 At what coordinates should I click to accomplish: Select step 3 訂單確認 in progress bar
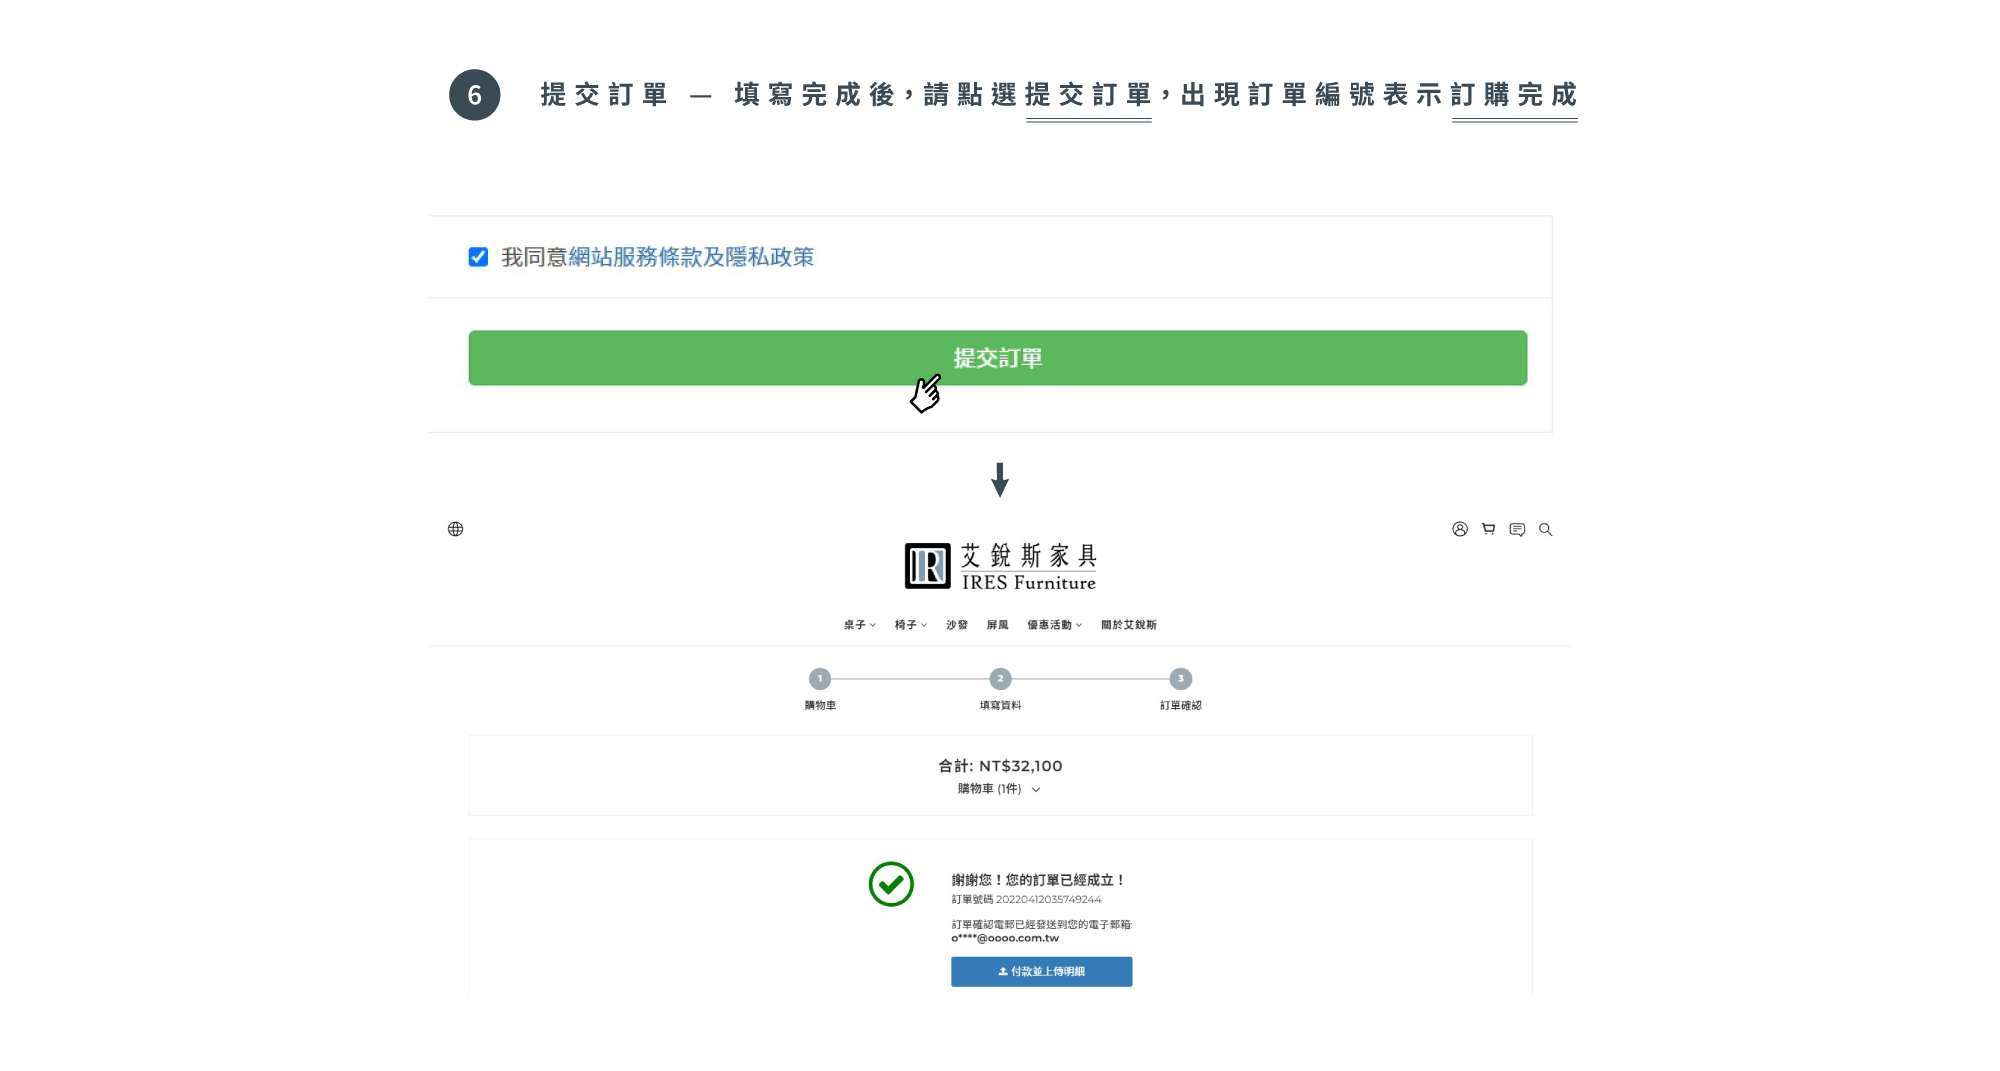point(1181,679)
